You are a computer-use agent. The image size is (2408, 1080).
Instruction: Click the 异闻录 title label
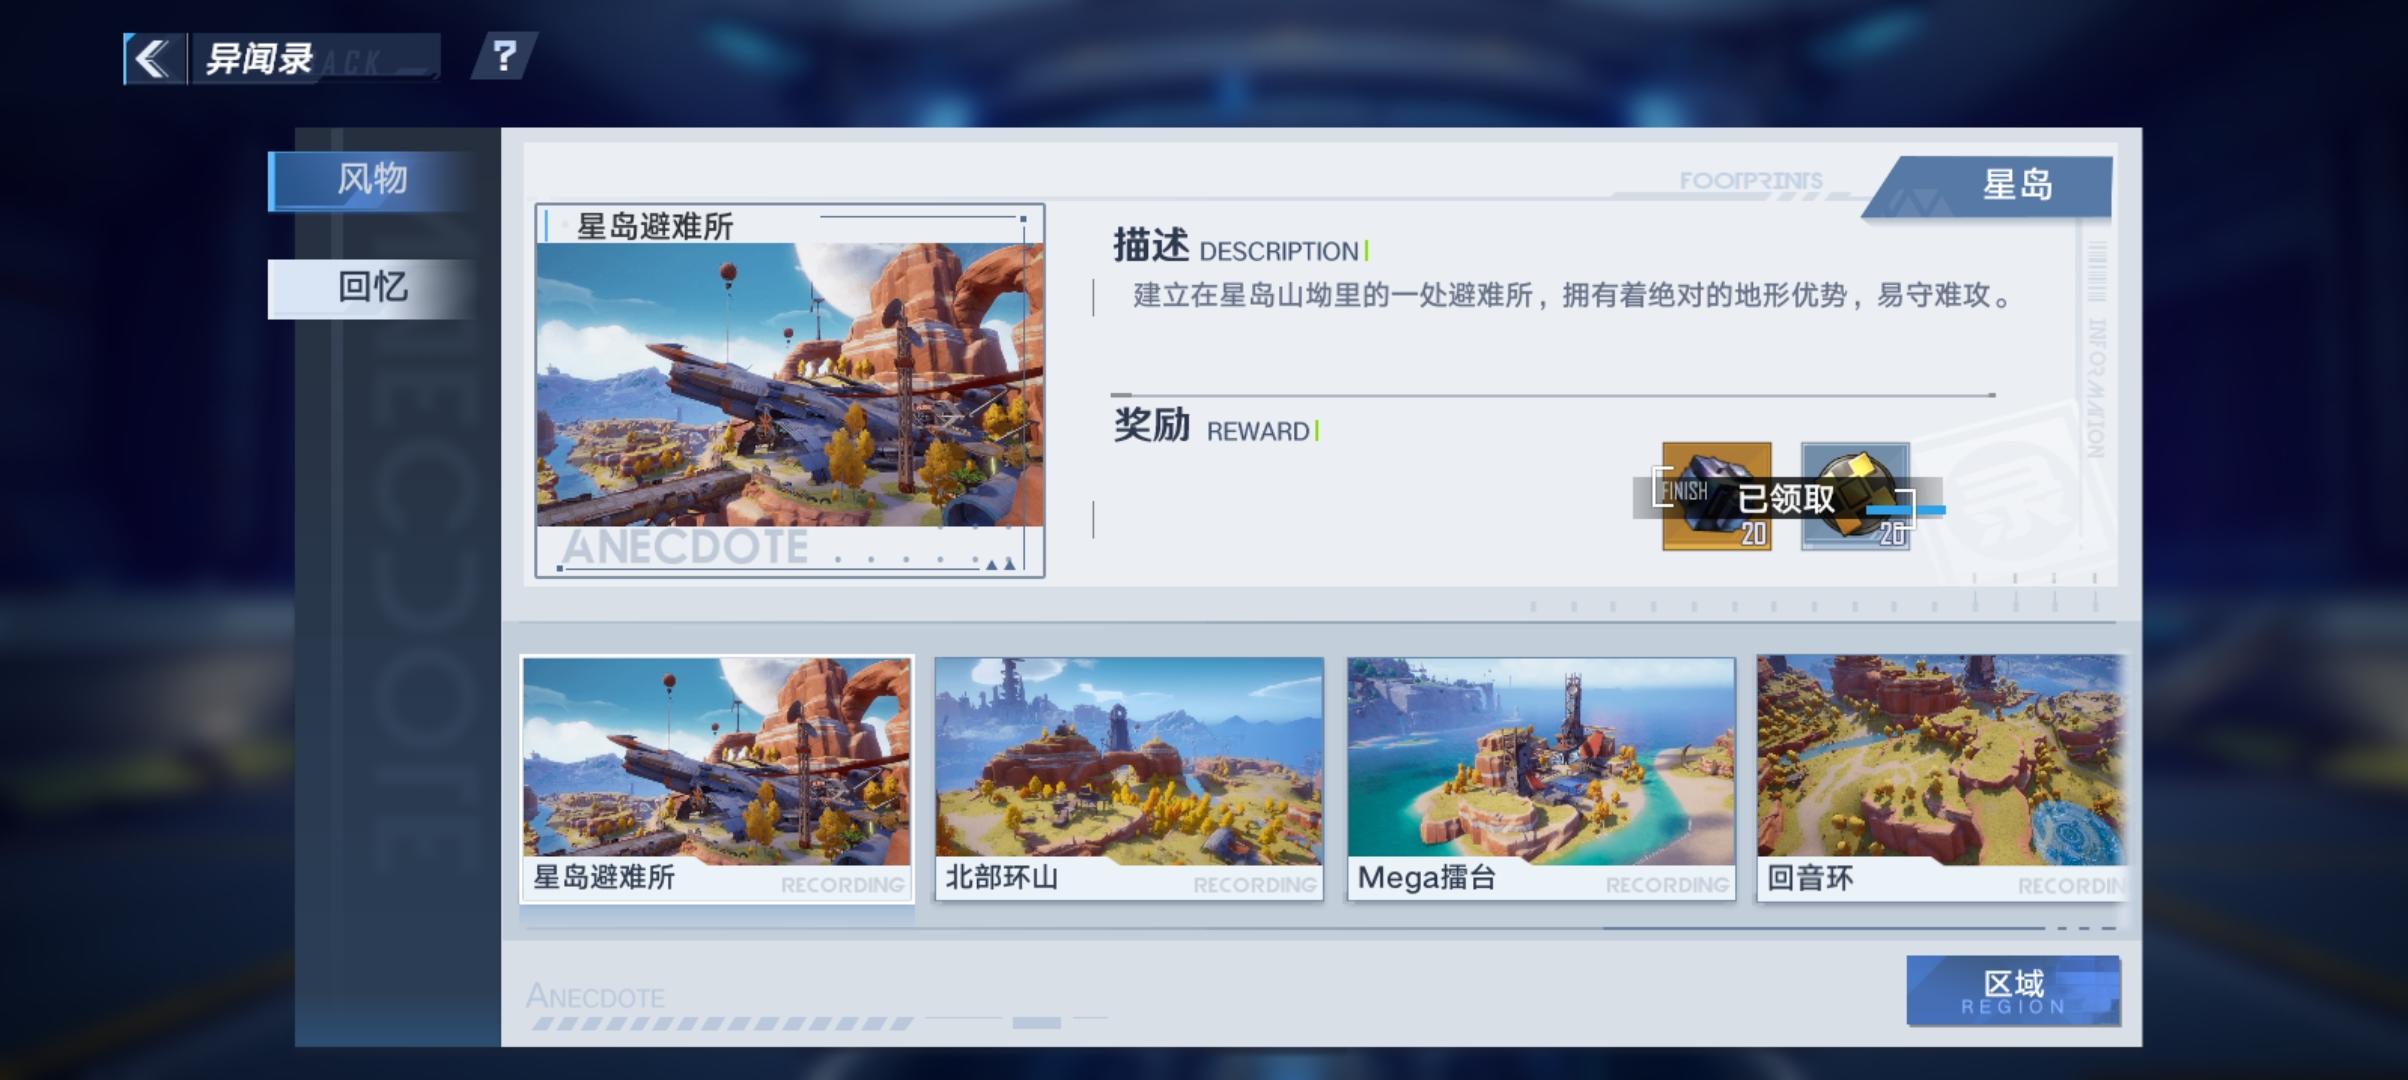[x=260, y=59]
